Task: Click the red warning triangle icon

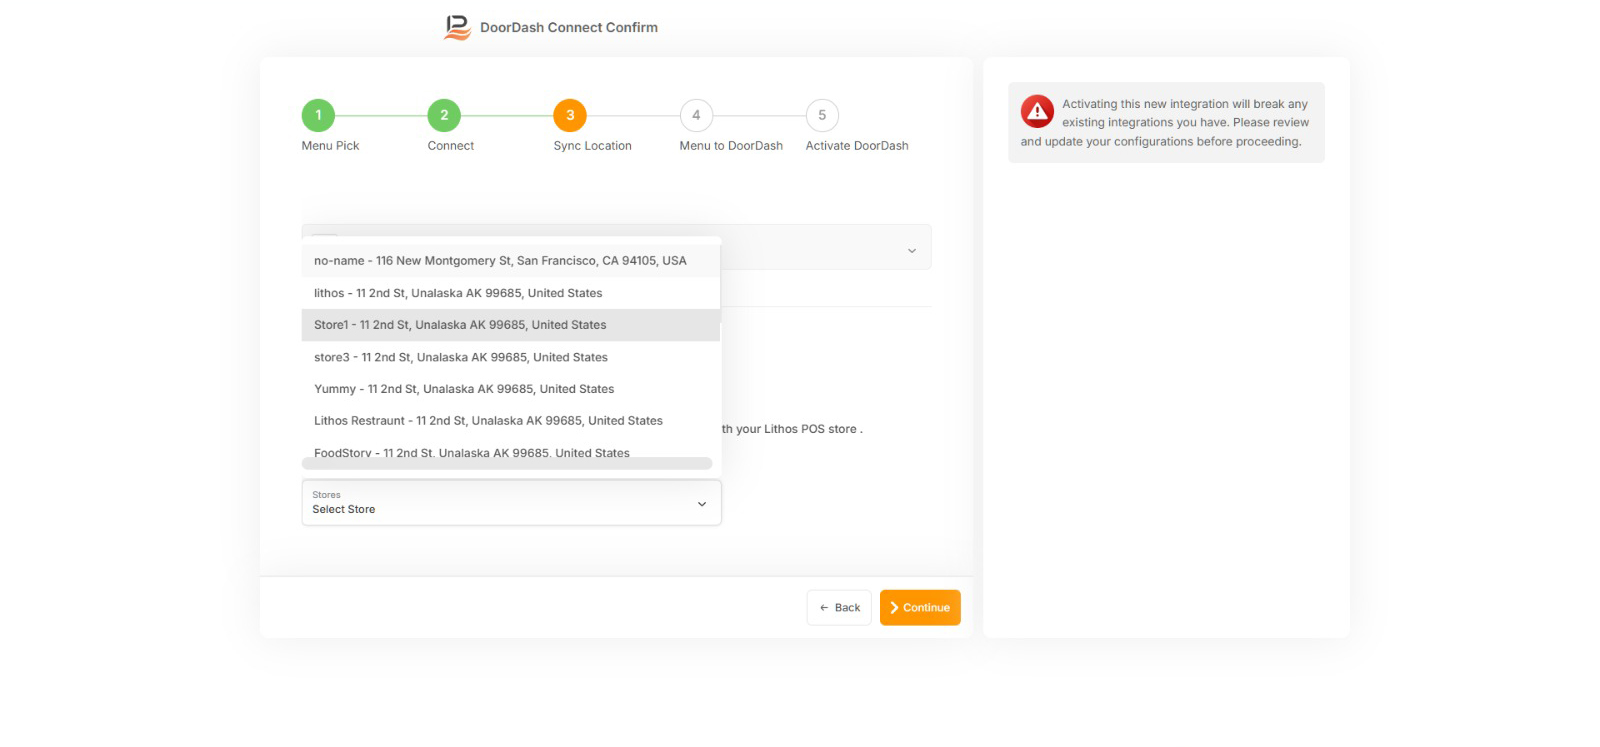Action: (x=1037, y=111)
